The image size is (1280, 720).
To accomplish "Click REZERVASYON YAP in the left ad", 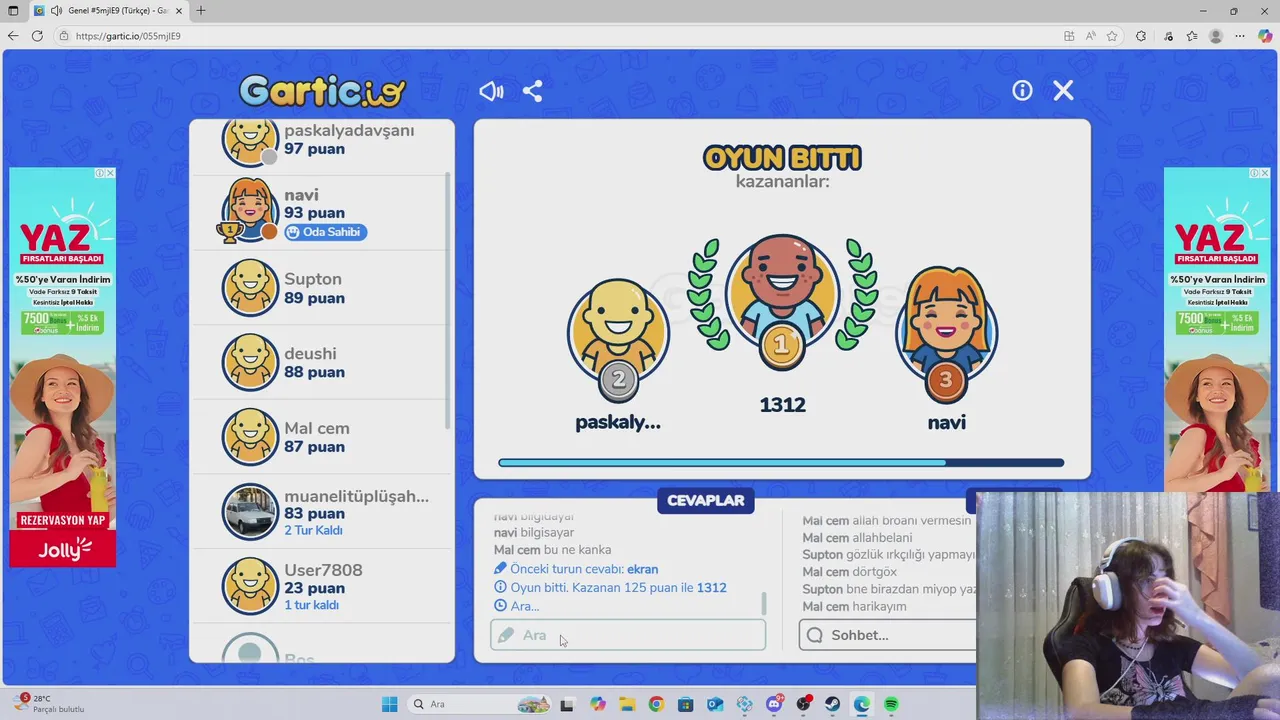I will tap(62, 521).
